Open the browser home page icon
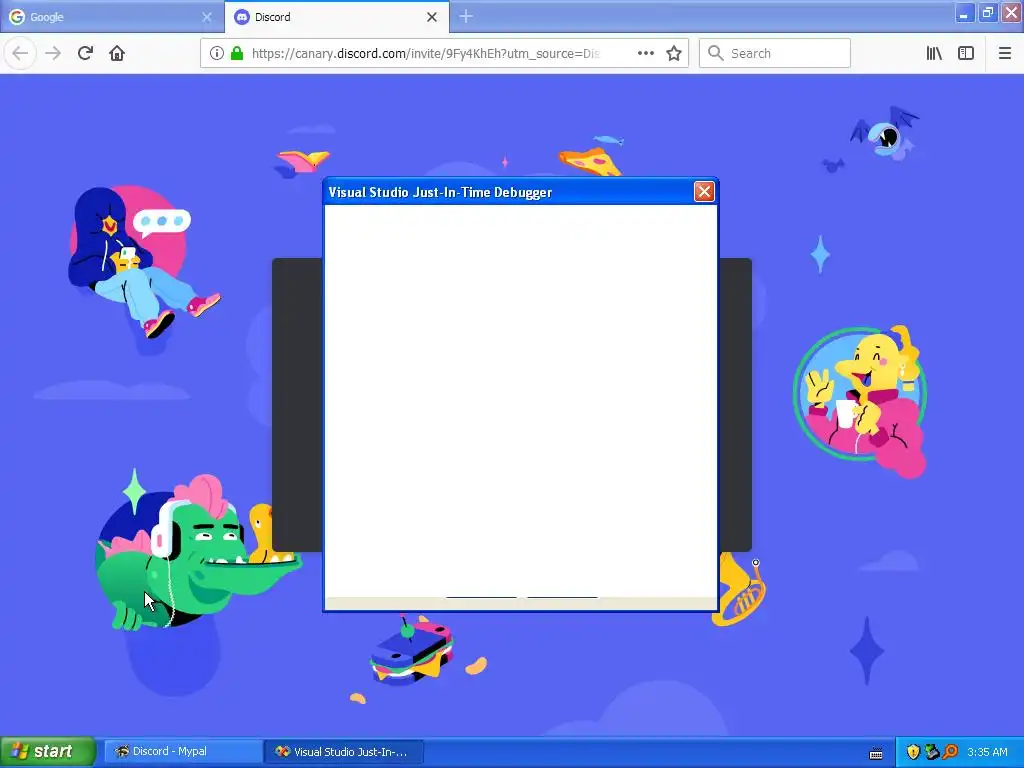Image resolution: width=1024 pixels, height=768 pixels. point(117,53)
